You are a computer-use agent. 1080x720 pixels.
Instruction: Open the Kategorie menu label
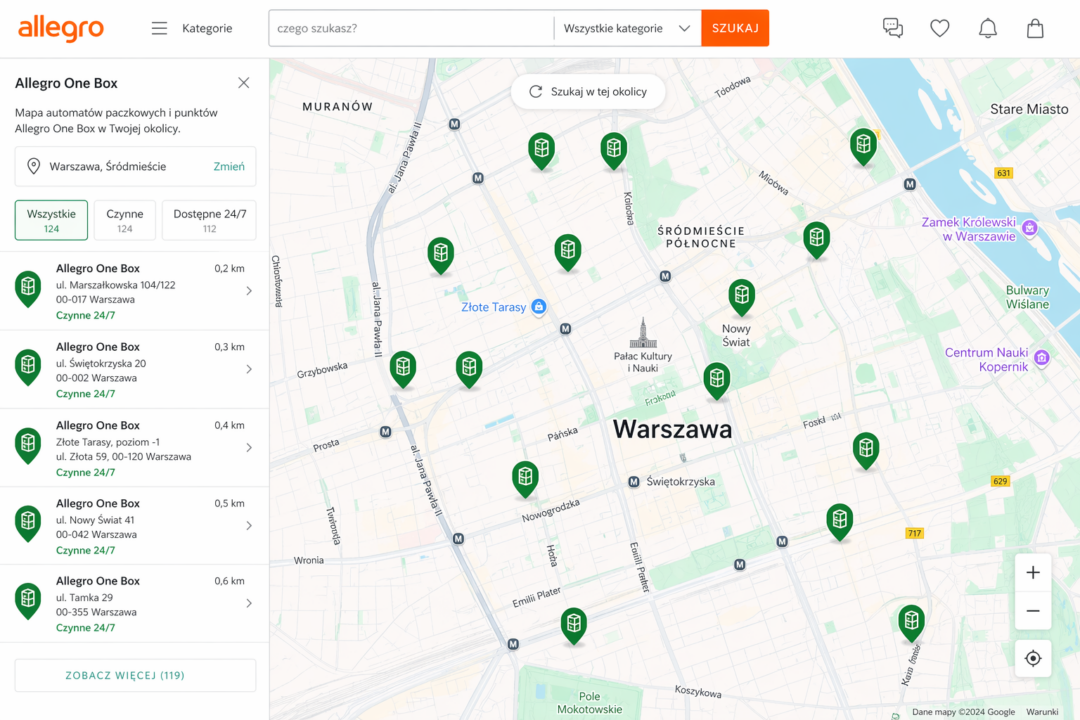(x=207, y=28)
